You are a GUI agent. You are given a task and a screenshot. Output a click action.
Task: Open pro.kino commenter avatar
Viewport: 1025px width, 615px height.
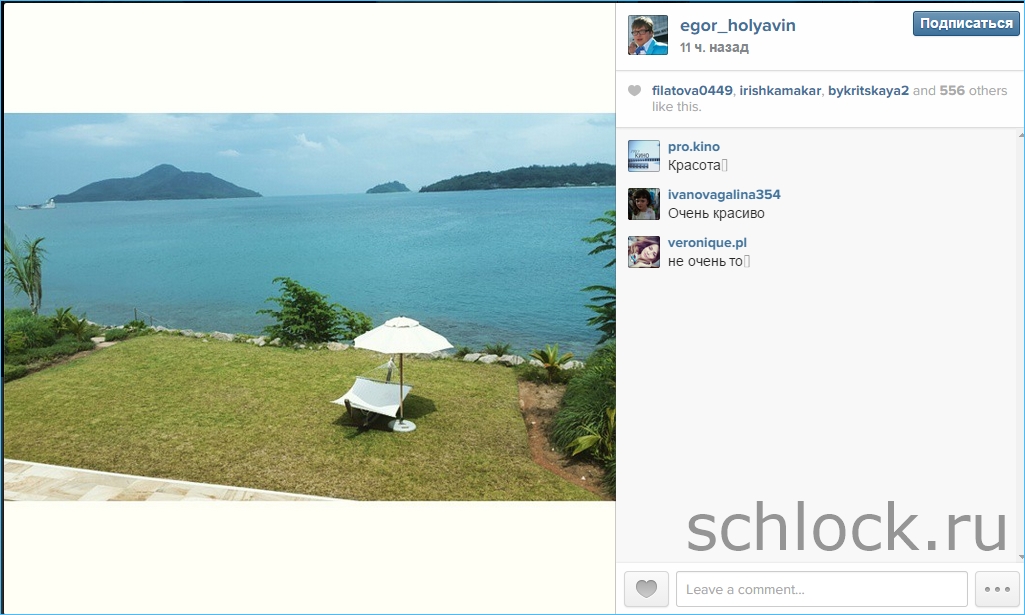coord(644,156)
